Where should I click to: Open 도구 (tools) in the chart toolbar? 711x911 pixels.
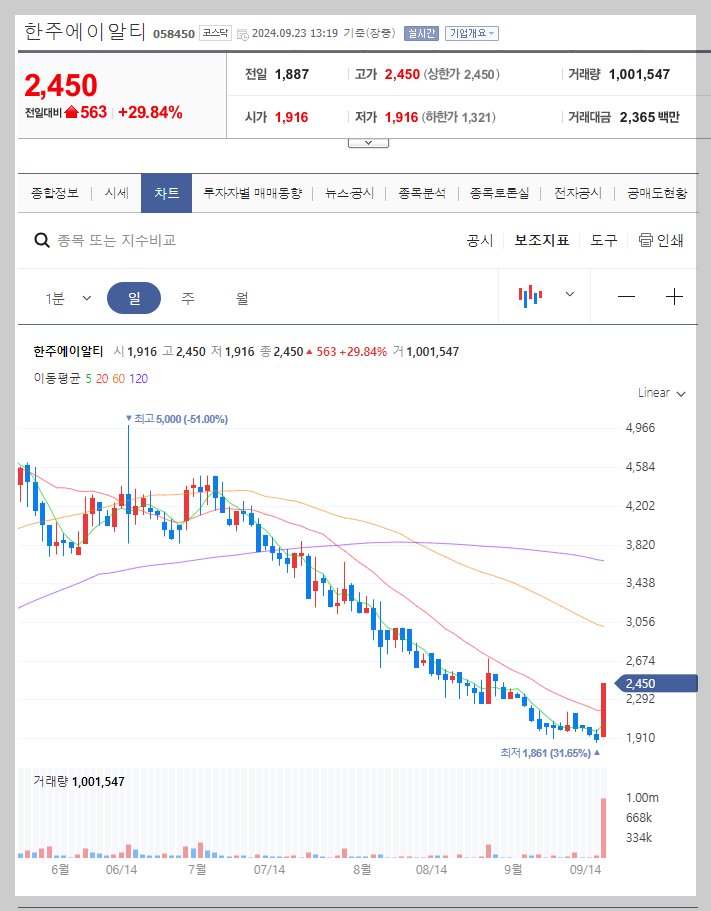[x=604, y=240]
